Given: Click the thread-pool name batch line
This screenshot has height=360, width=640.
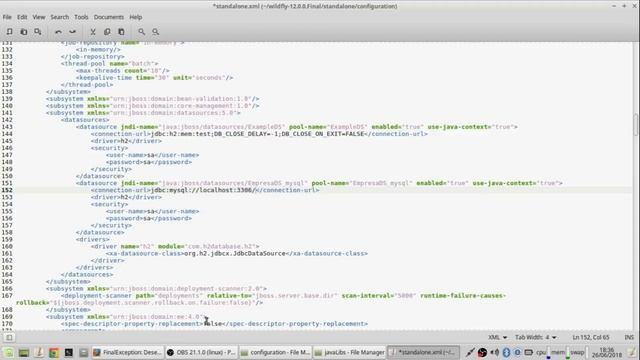Looking at the screenshot, I should point(109,64).
